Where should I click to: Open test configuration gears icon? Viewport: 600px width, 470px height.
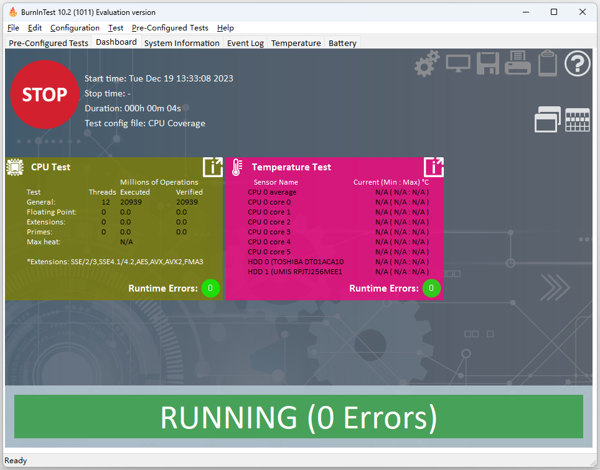click(x=427, y=64)
